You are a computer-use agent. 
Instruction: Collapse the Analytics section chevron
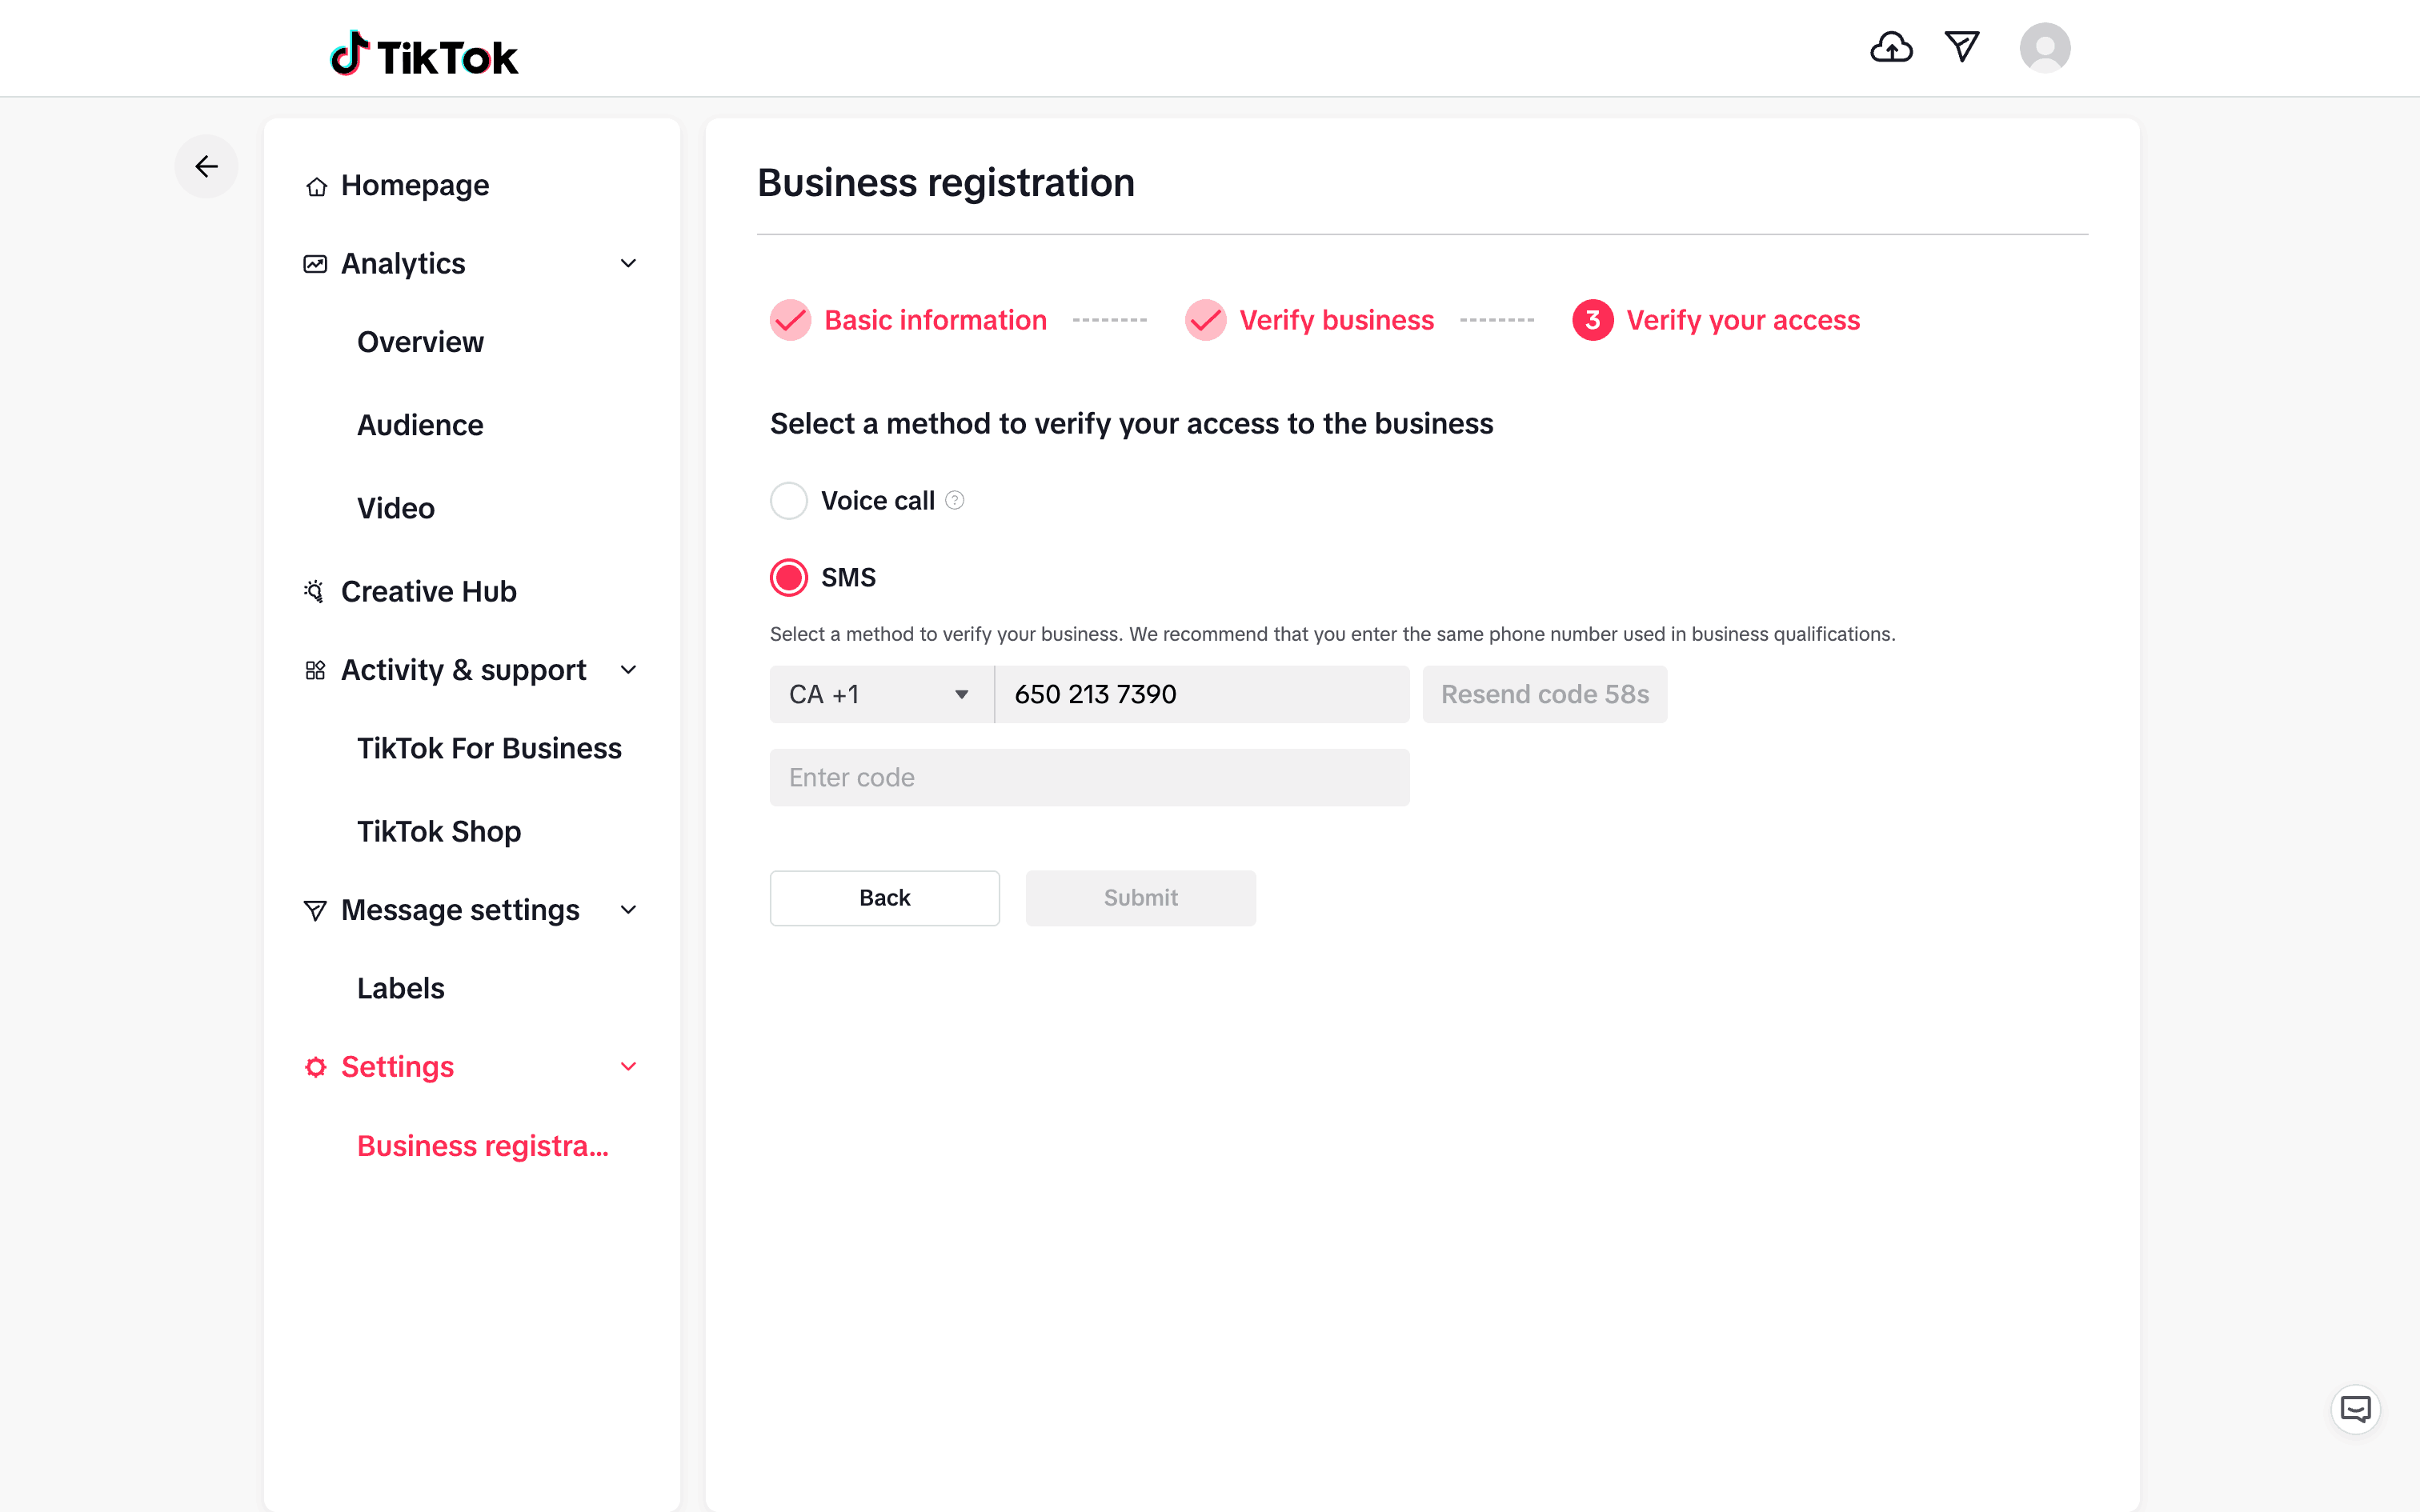tap(628, 263)
